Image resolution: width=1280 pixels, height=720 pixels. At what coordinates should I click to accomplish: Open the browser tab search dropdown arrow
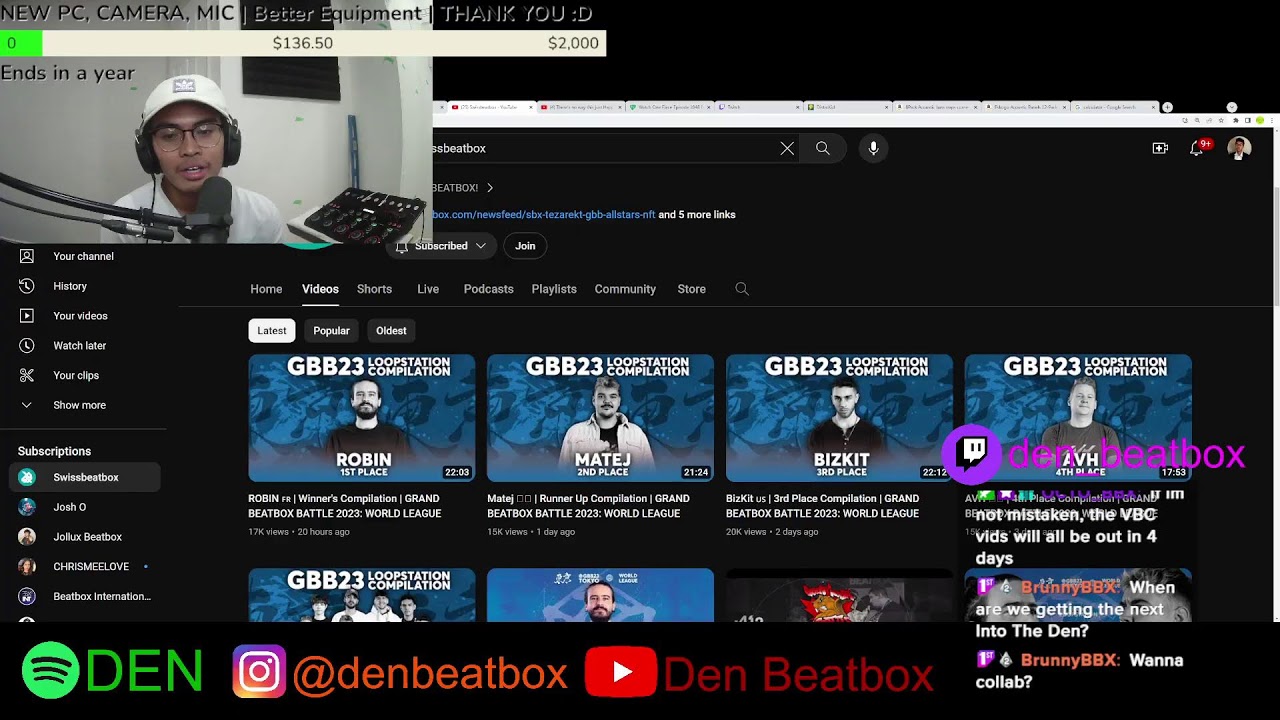1232,107
